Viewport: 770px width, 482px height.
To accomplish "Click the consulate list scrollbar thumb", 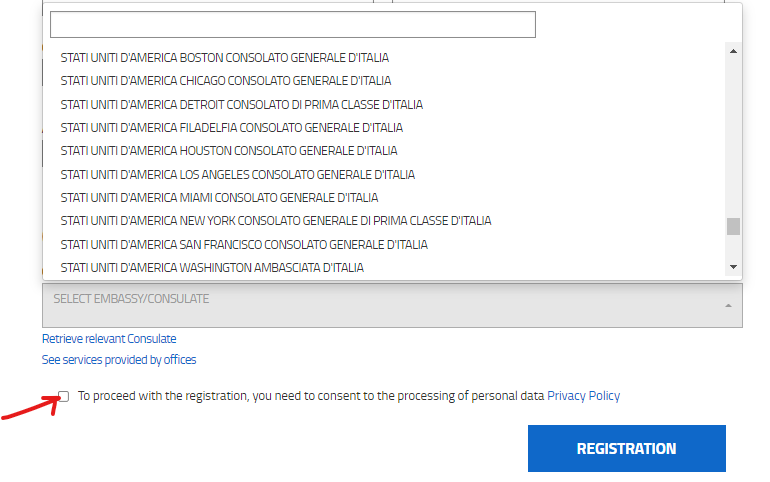I will tap(733, 226).
